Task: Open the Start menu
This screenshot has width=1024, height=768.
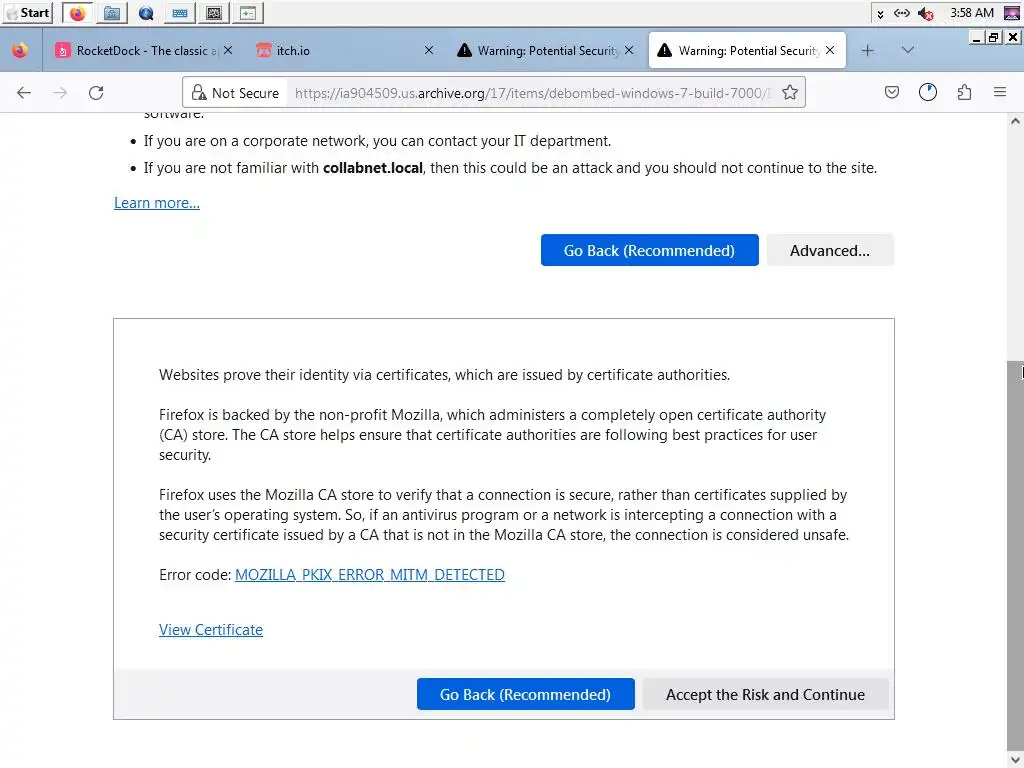Action: coord(27,12)
